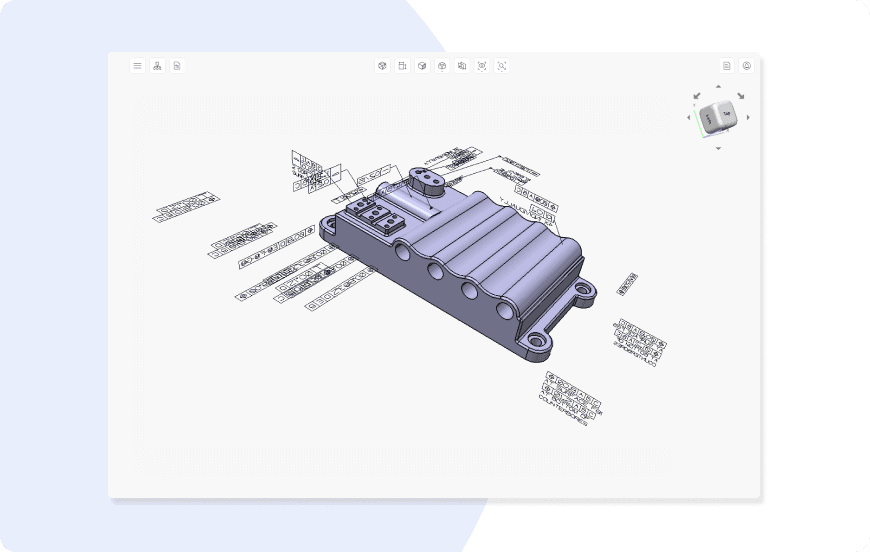The width and height of the screenshot is (870, 552).
Task: Click the Left face of the view cube
Action: pyautogui.click(x=709, y=119)
